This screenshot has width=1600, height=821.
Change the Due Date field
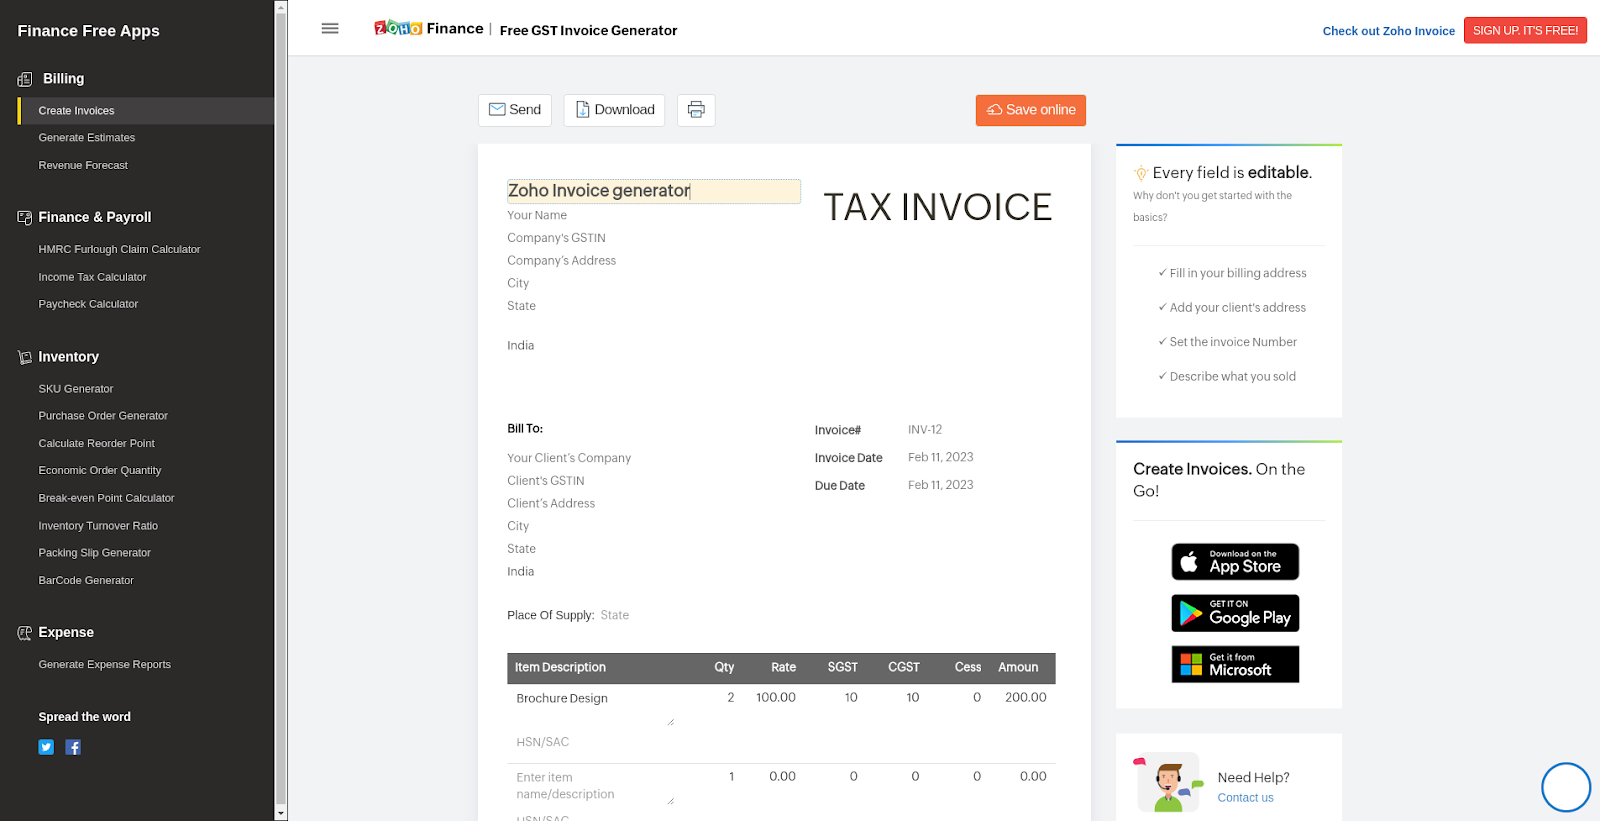[x=940, y=485]
